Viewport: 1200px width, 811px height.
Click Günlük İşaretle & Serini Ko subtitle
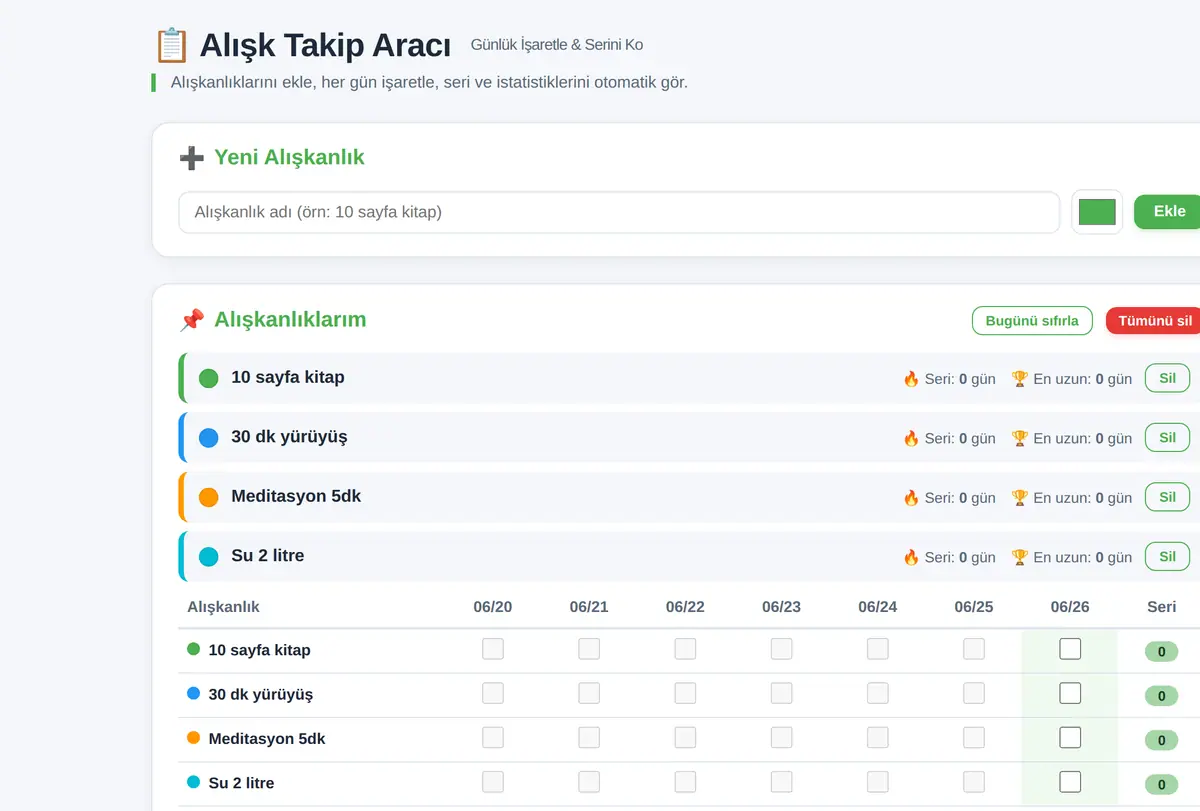click(x=557, y=45)
